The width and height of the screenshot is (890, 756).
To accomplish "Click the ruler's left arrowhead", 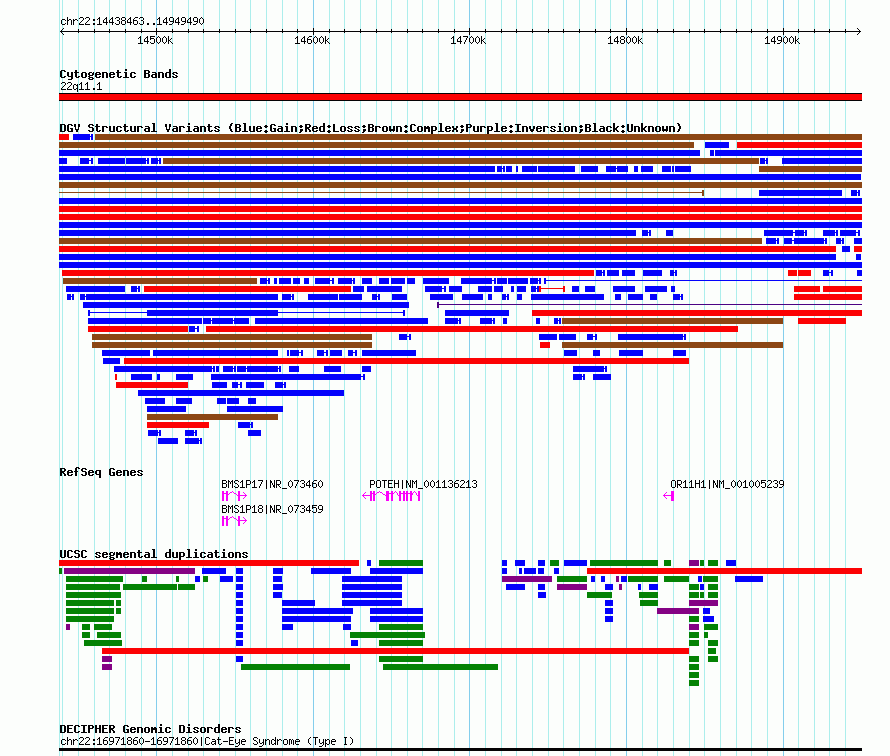I will [62, 32].
